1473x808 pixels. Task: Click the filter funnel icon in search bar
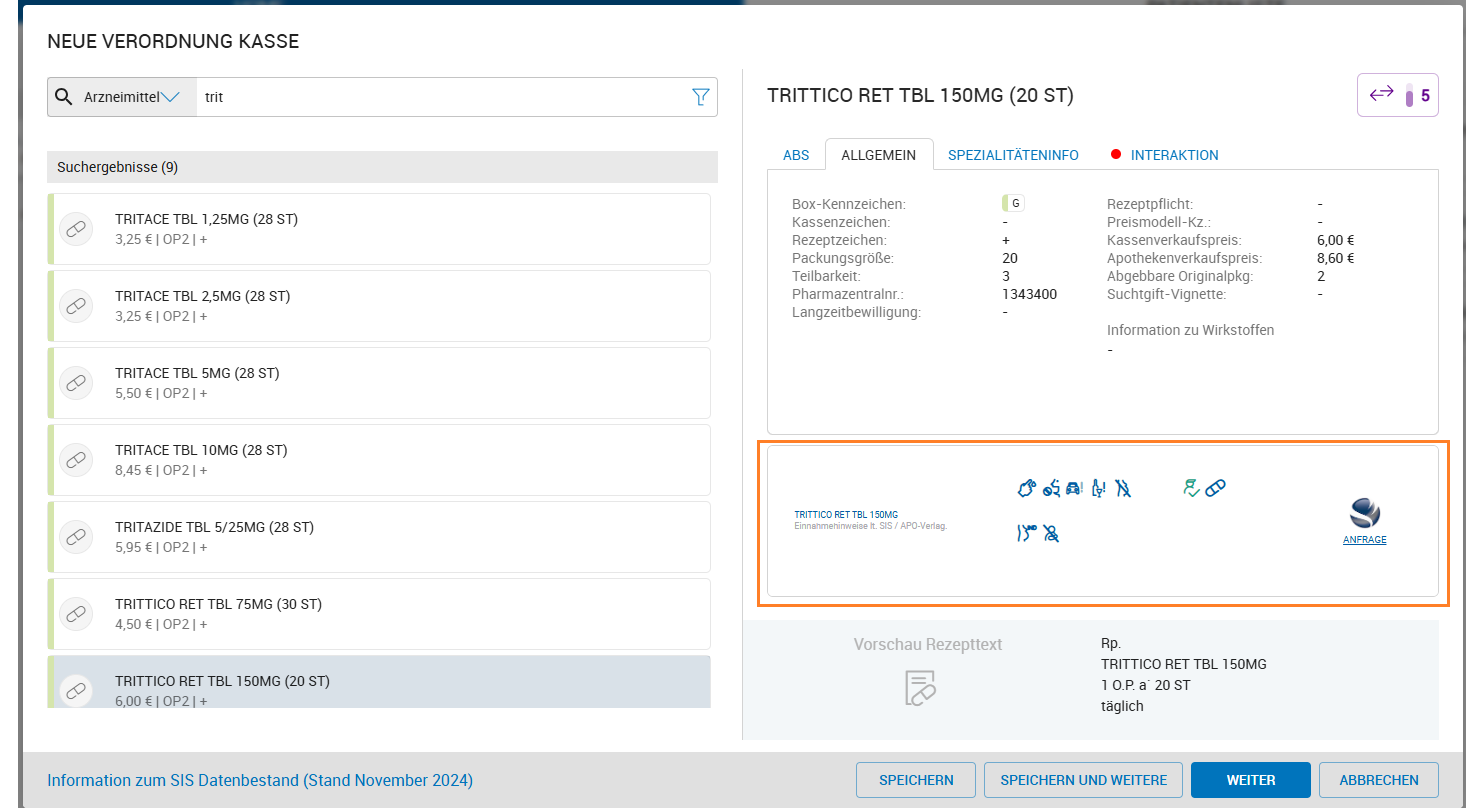pos(700,97)
